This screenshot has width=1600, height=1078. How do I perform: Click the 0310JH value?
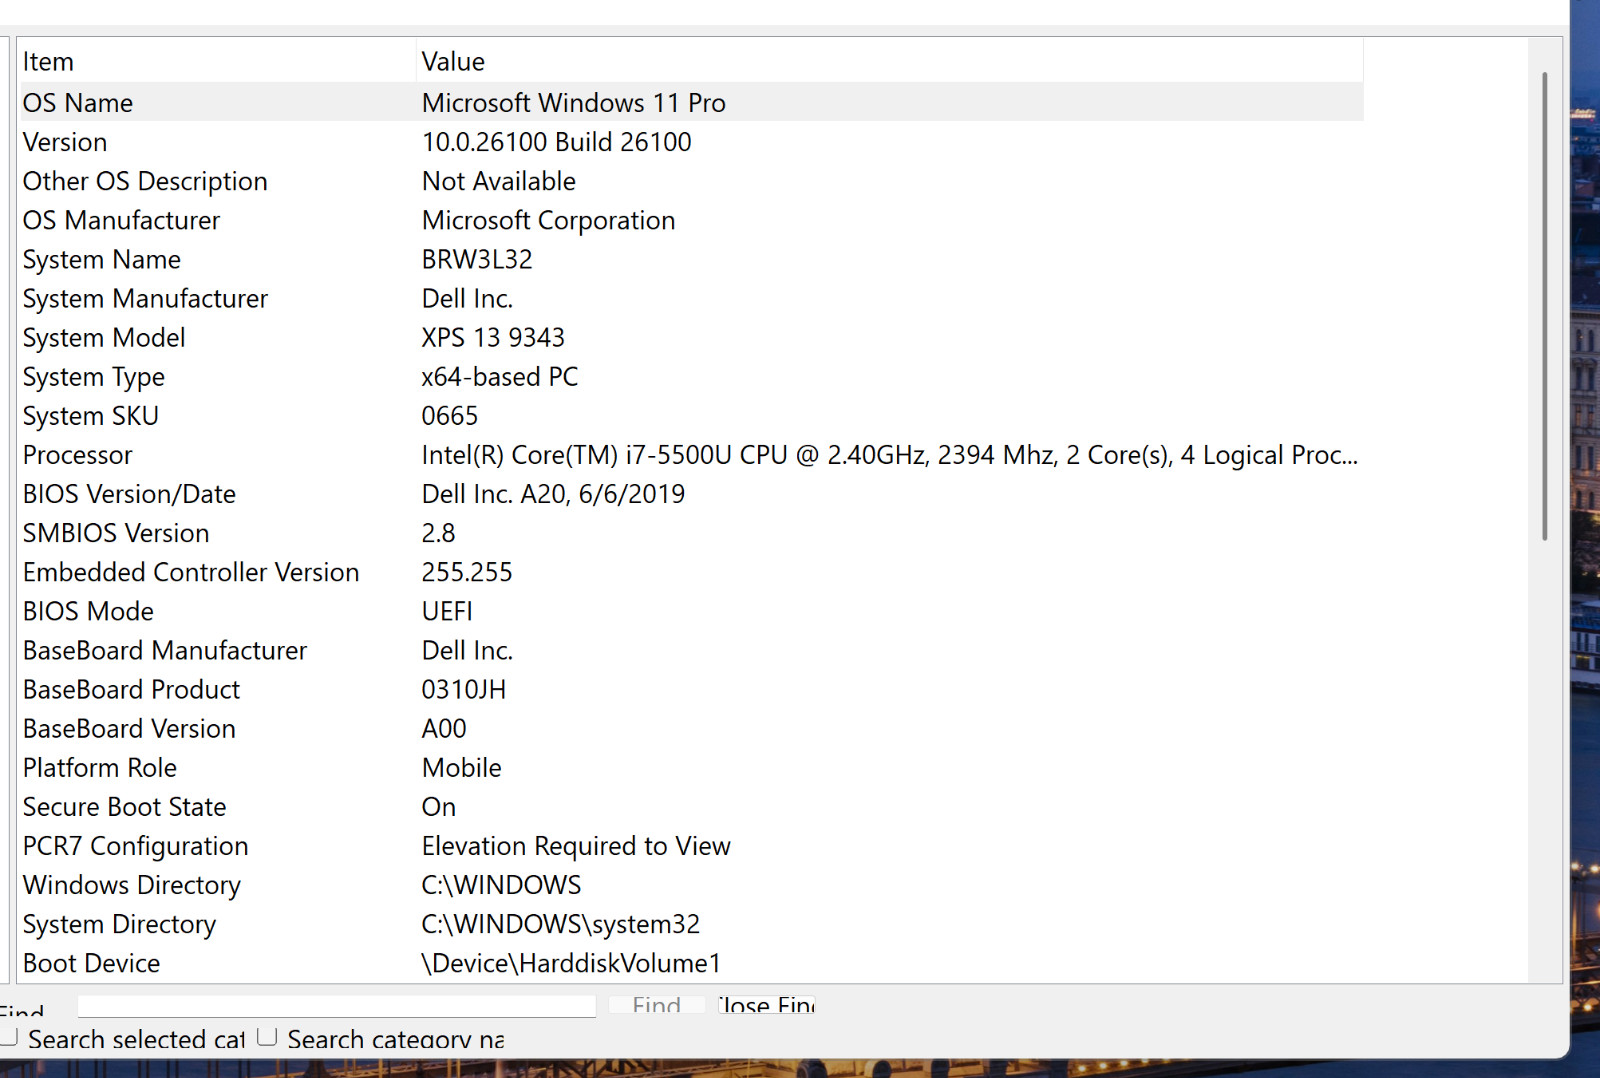pos(464,689)
